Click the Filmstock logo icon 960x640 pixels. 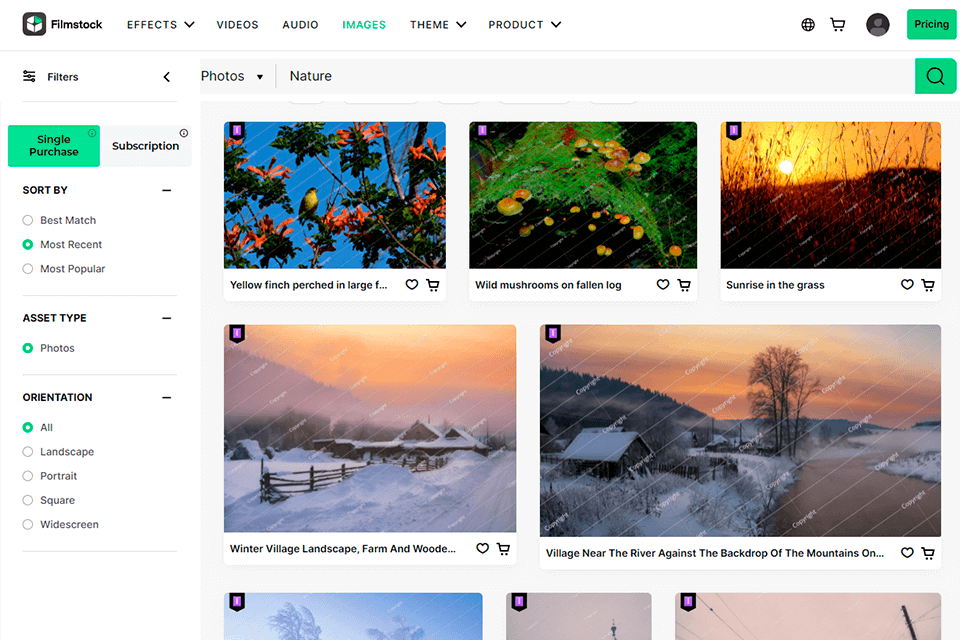(x=34, y=24)
